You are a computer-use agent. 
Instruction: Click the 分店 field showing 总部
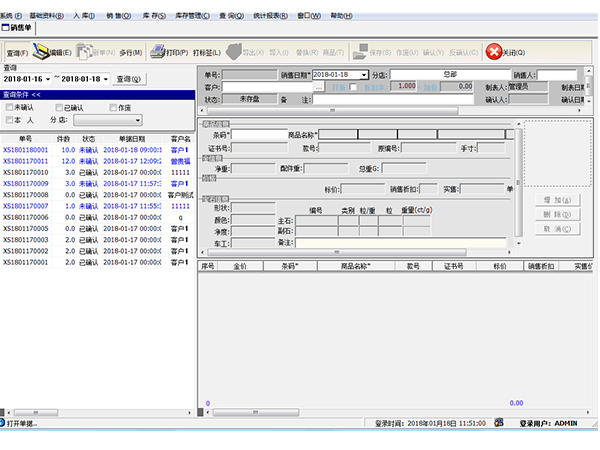pos(450,75)
